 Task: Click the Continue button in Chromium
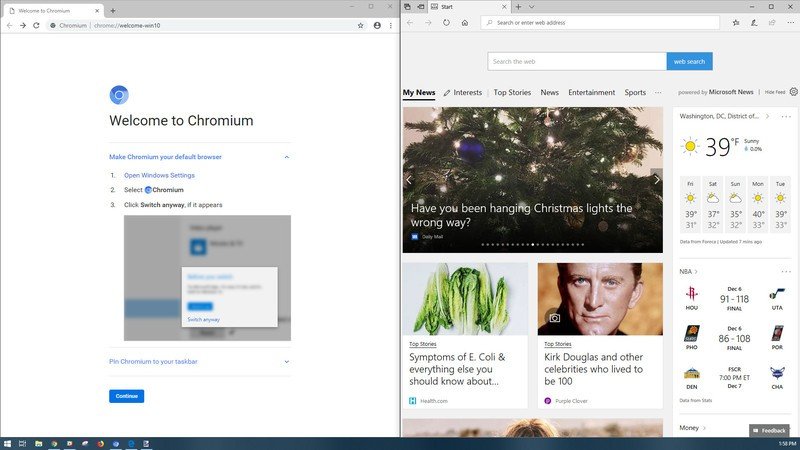pyautogui.click(x=127, y=396)
